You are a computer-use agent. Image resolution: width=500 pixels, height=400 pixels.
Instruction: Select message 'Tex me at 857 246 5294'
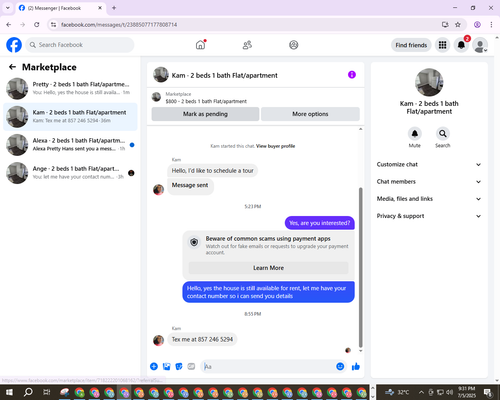tap(202, 339)
